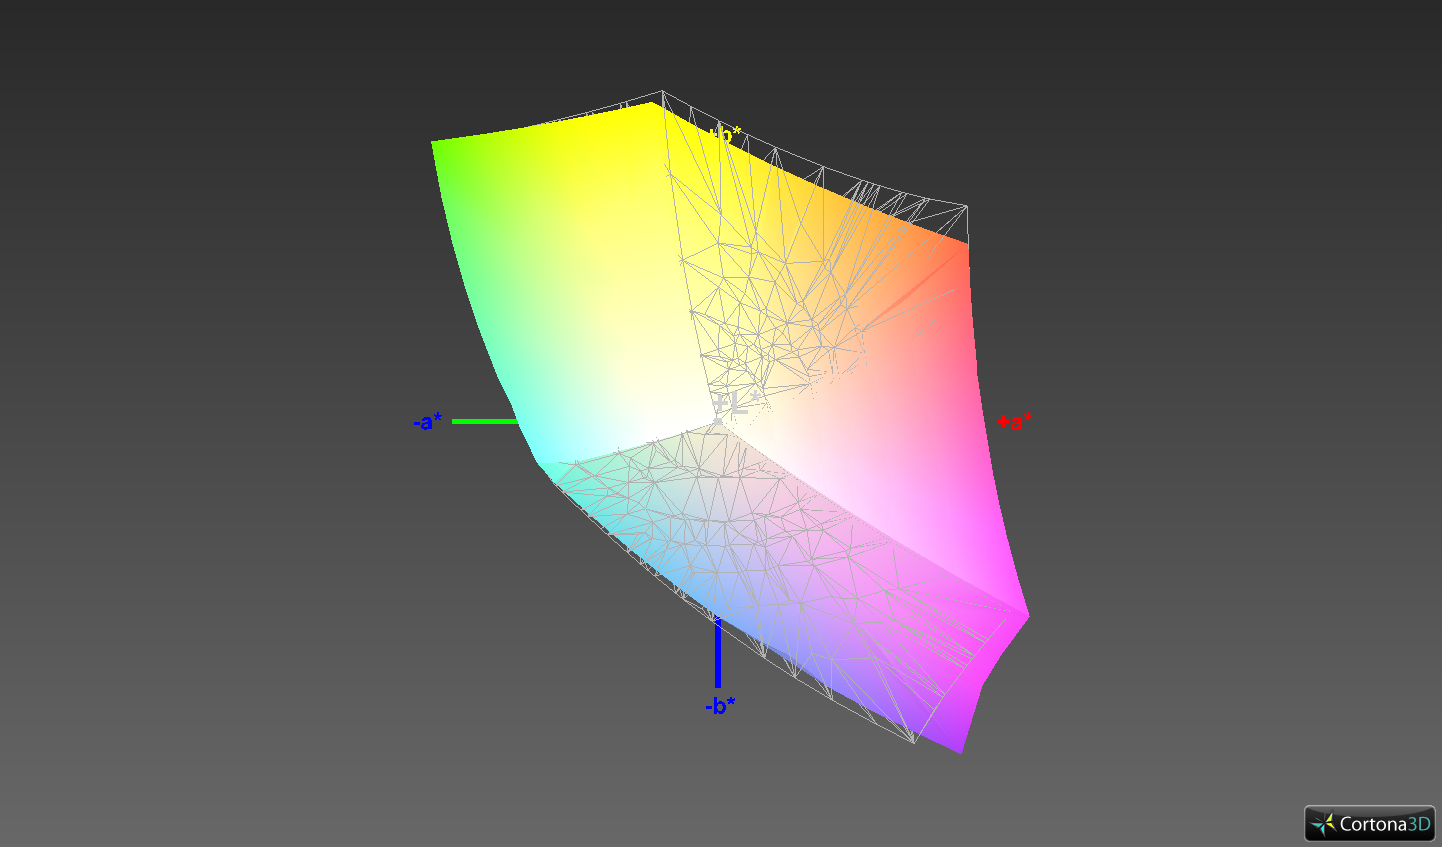Pick the pale pink area of gamut
The height and width of the screenshot is (847, 1442).
pyautogui.click(x=870, y=450)
